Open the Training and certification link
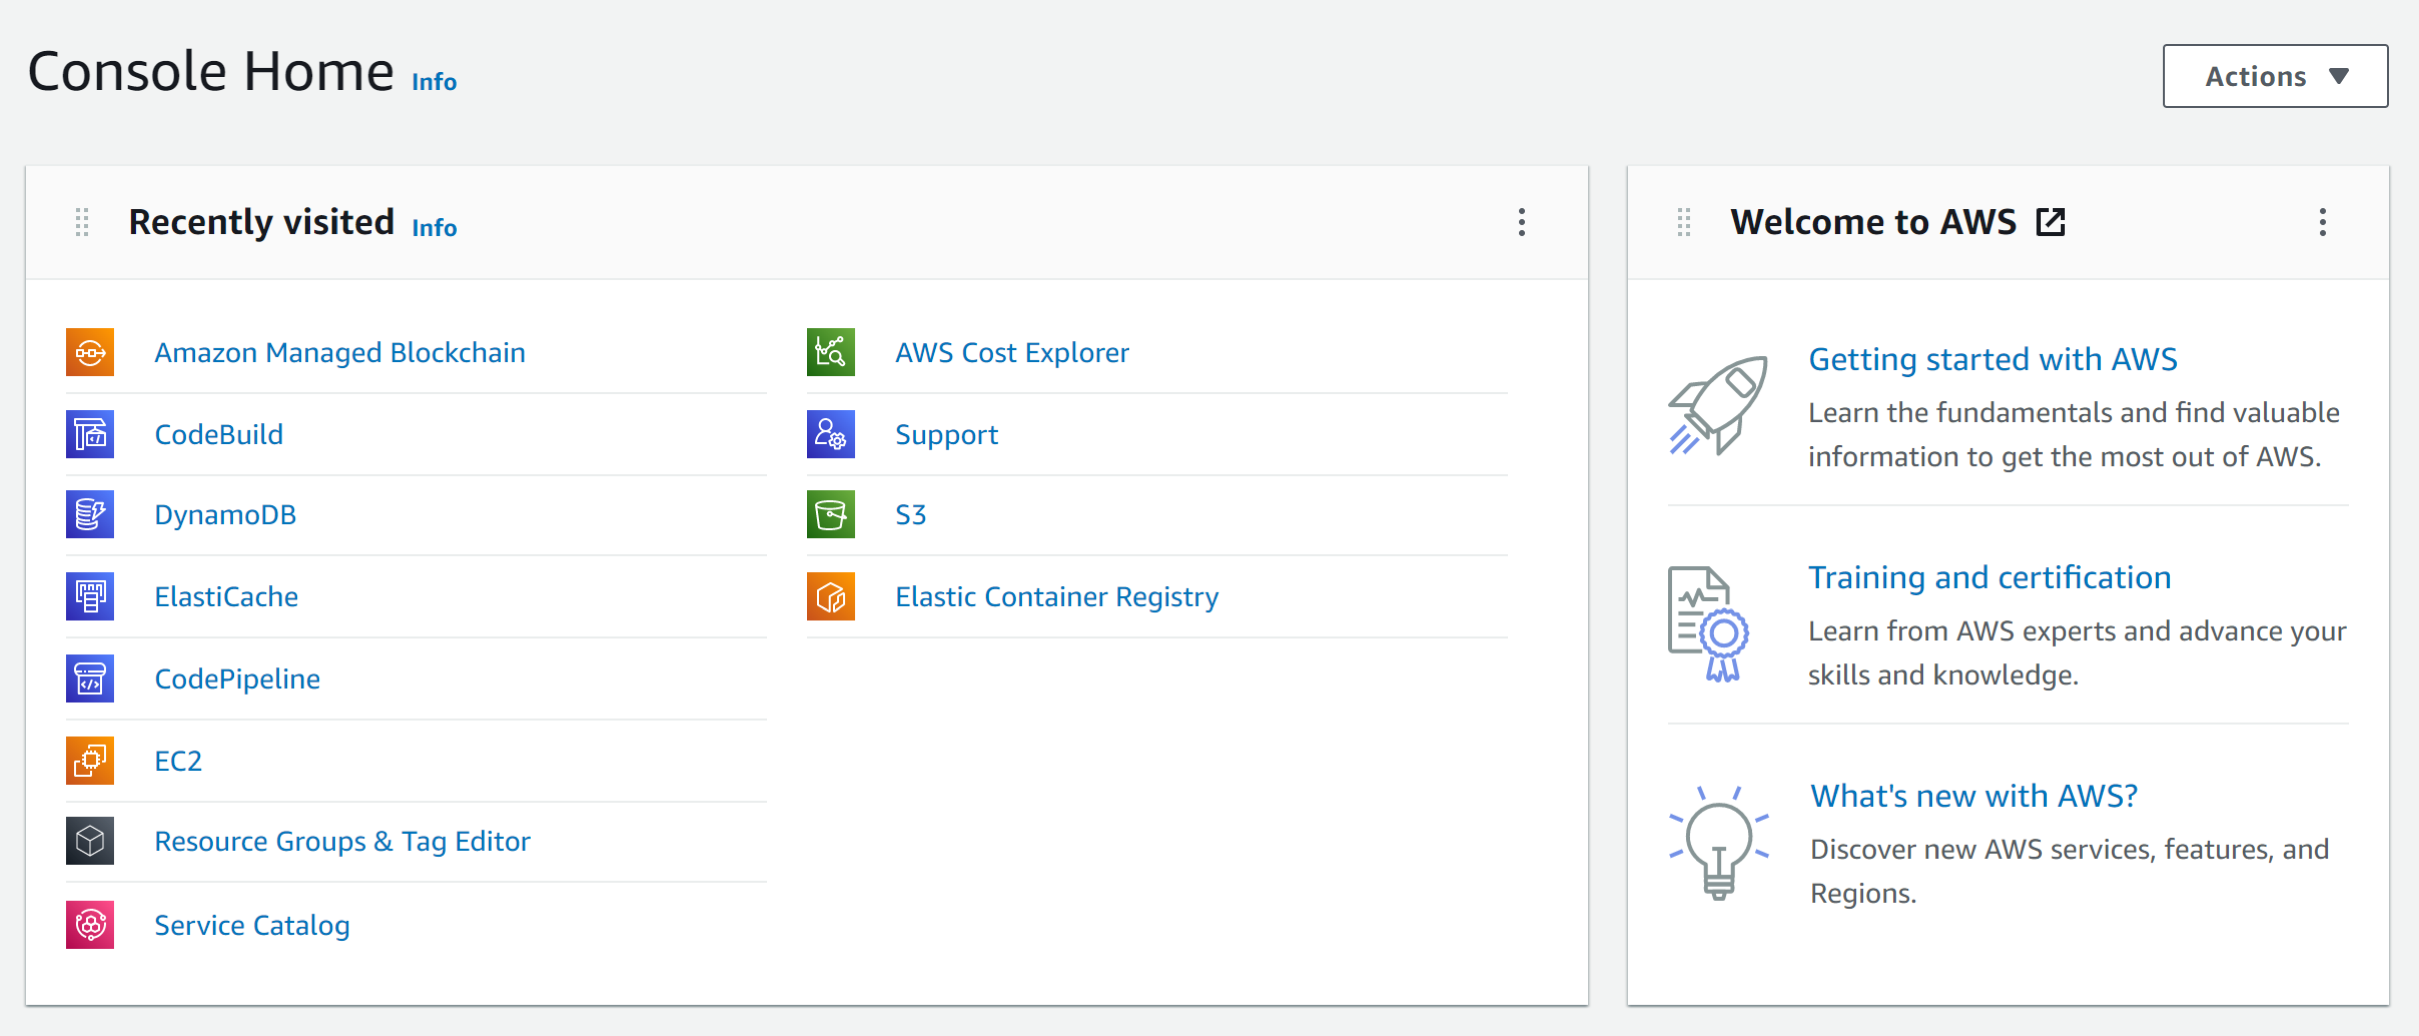 coord(1990,577)
